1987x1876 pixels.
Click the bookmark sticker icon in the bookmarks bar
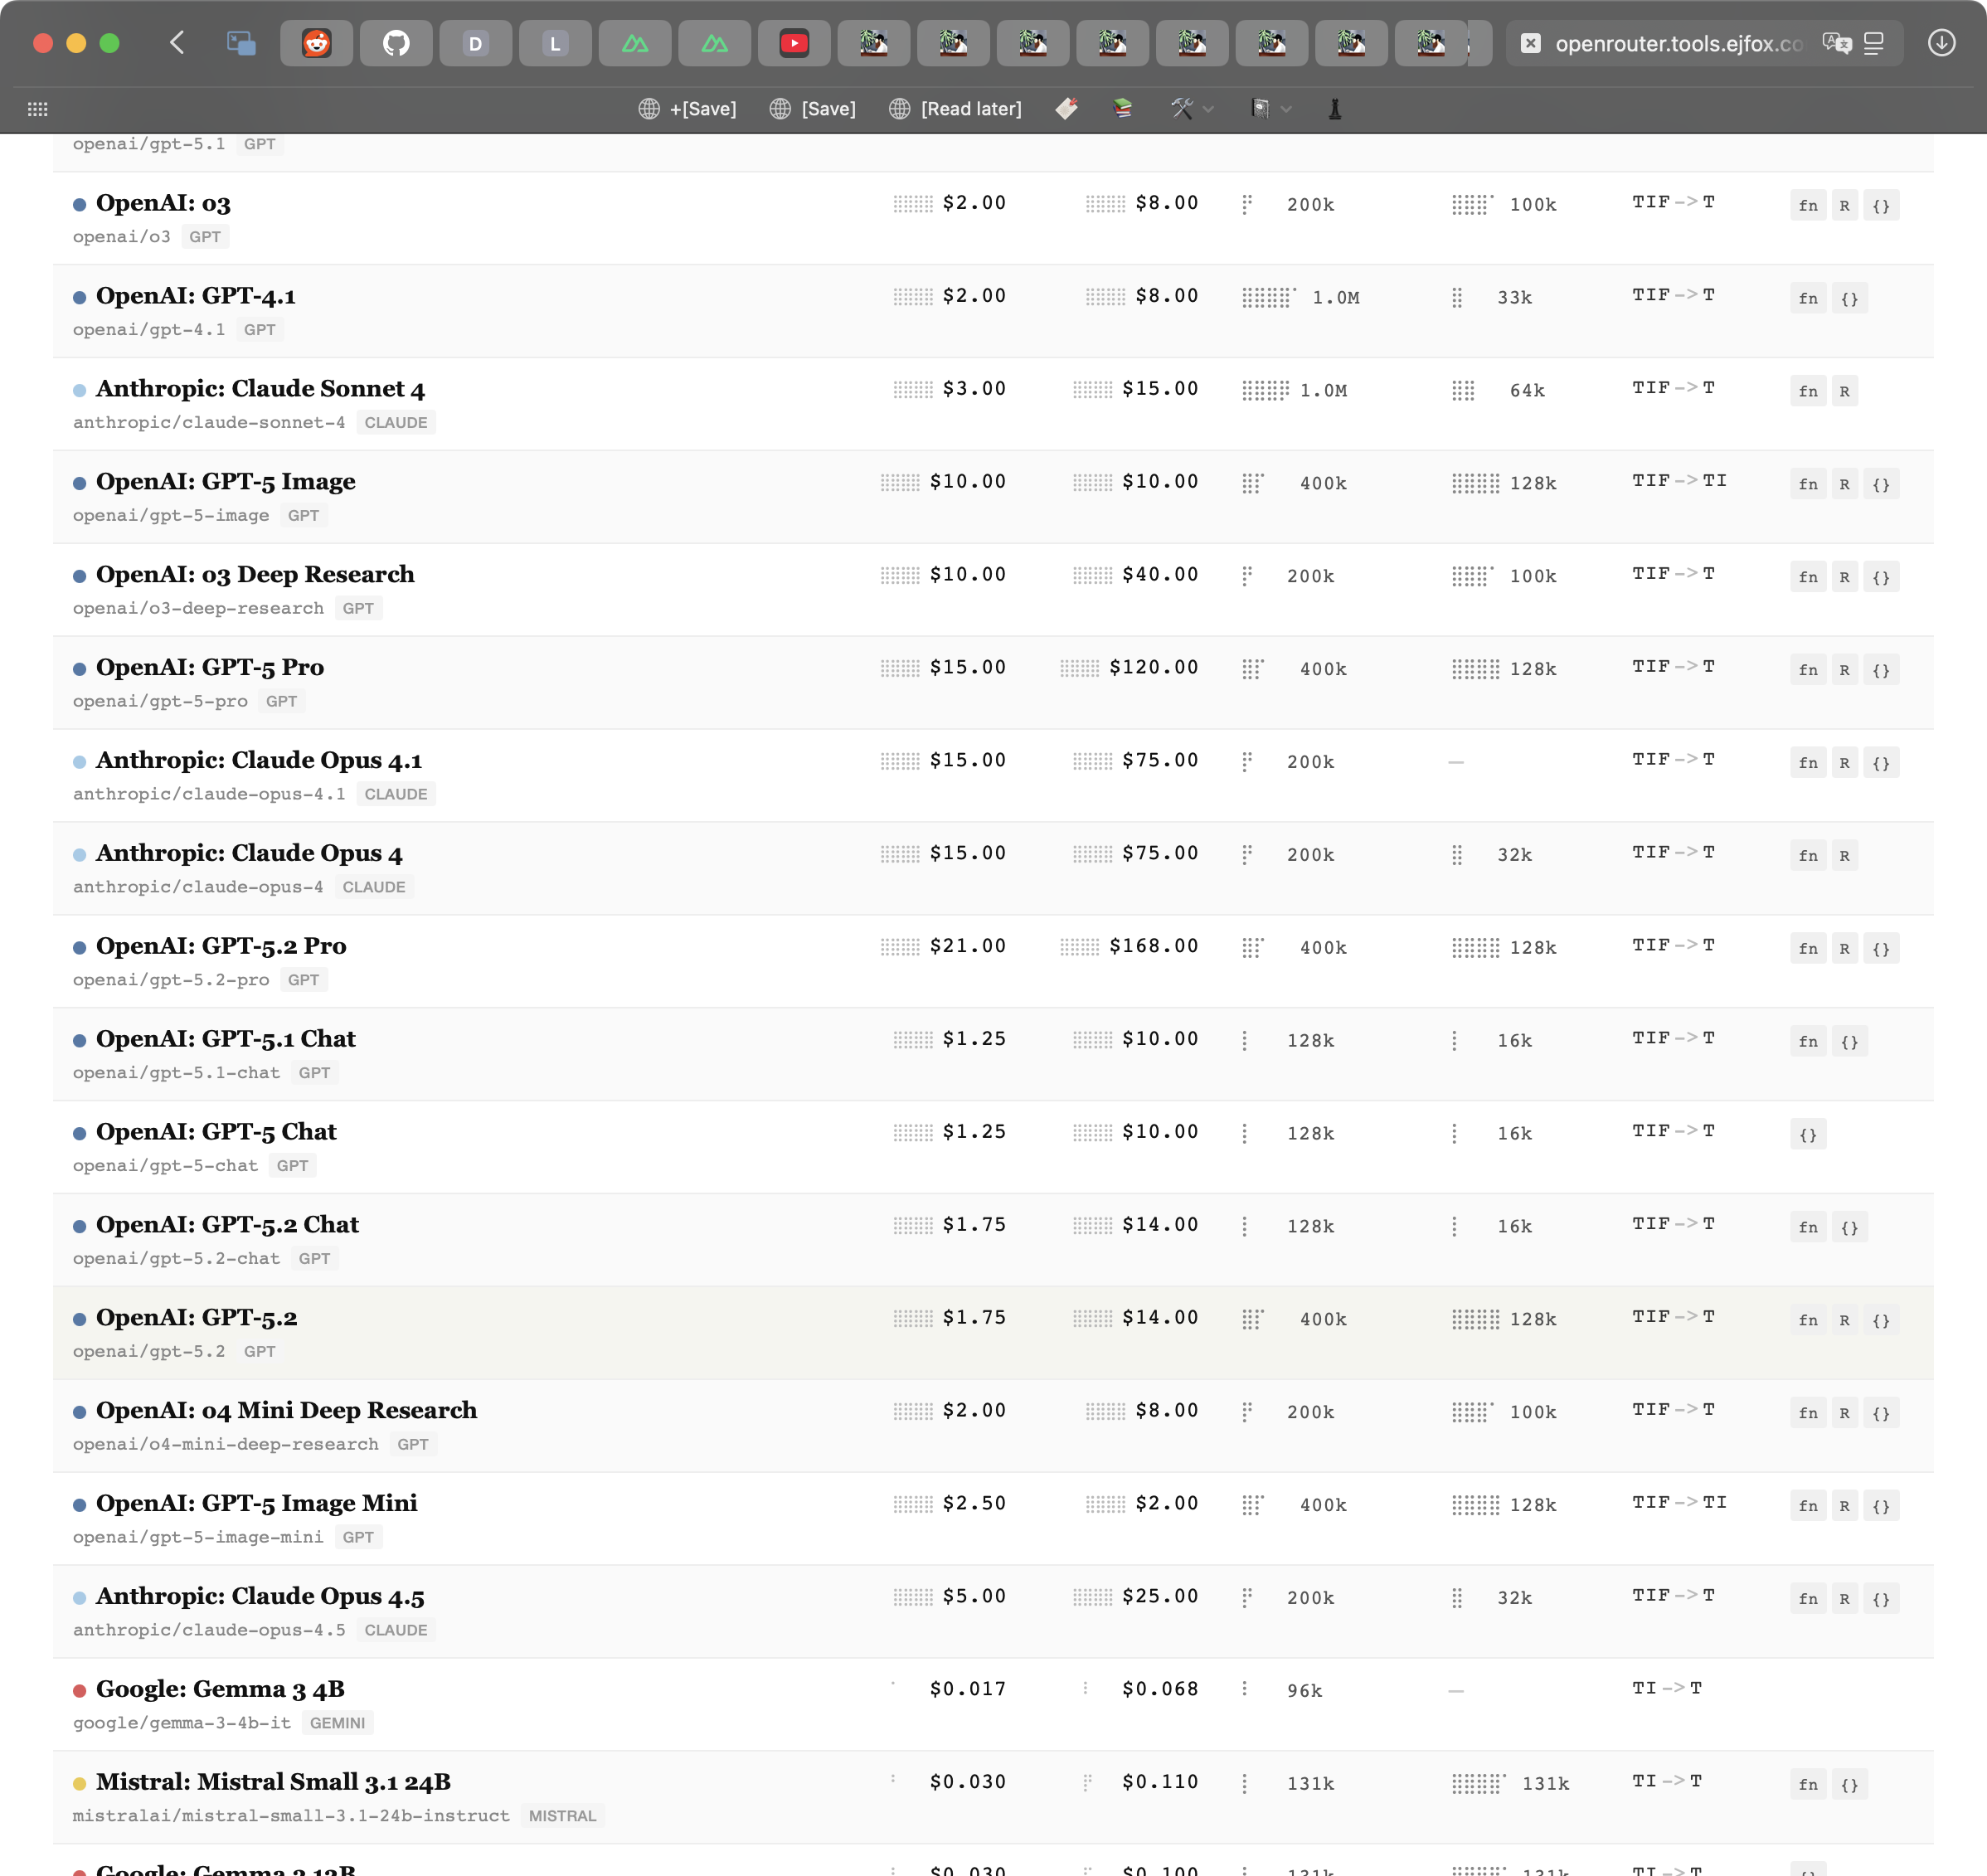pyautogui.click(x=1066, y=108)
